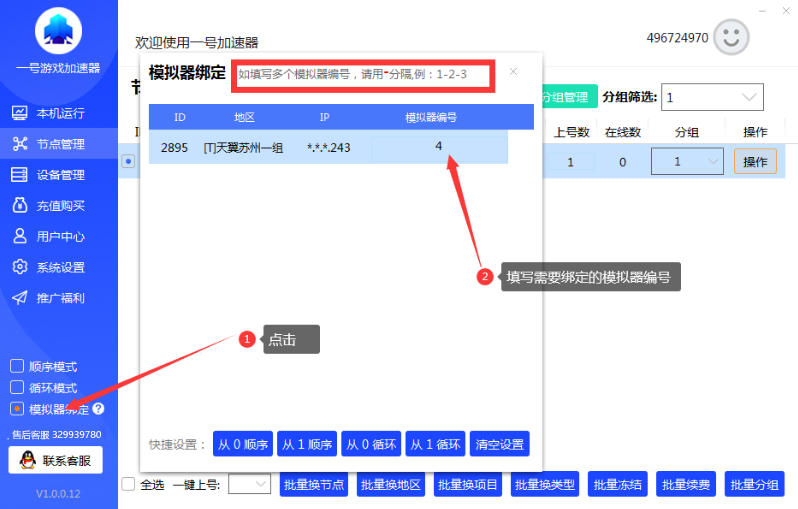Close the 模拟器绑定 dialog
This screenshot has width=798, height=509.
click(514, 72)
